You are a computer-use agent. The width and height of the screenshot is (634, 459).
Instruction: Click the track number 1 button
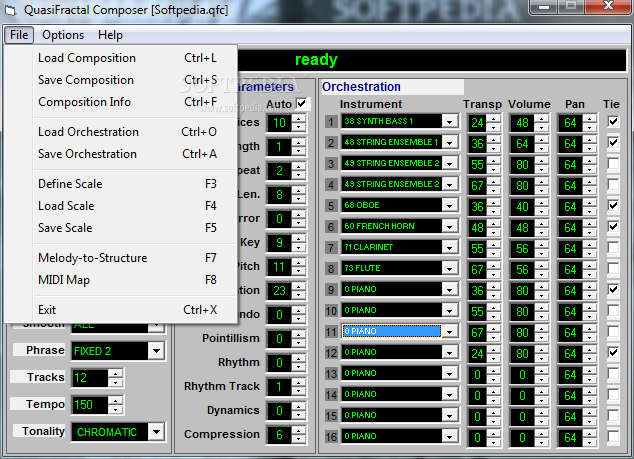click(x=331, y=122)
